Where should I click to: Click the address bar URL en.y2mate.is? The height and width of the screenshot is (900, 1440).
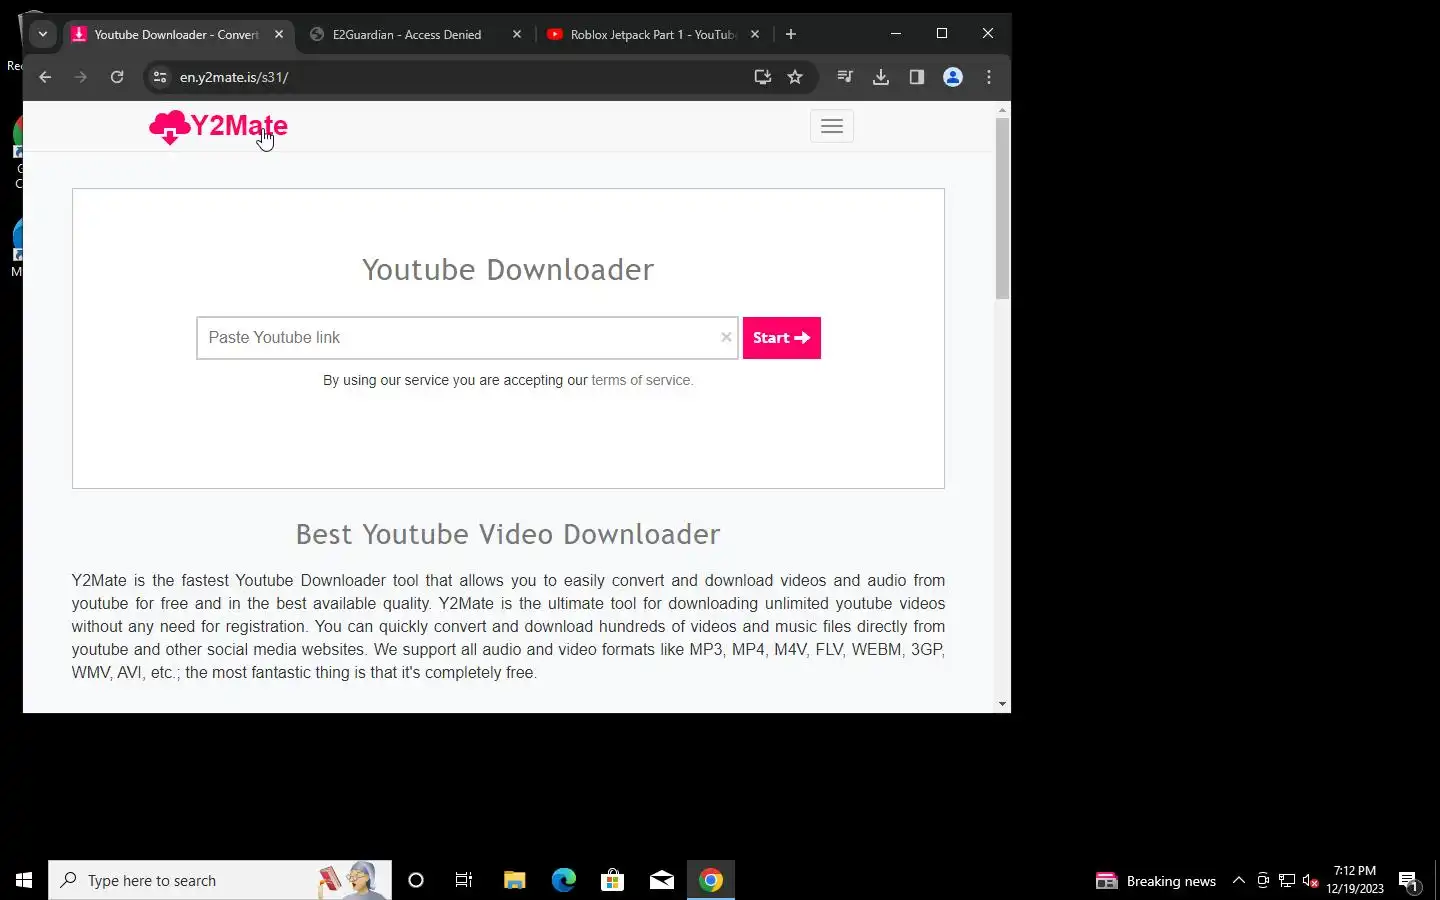234,77
